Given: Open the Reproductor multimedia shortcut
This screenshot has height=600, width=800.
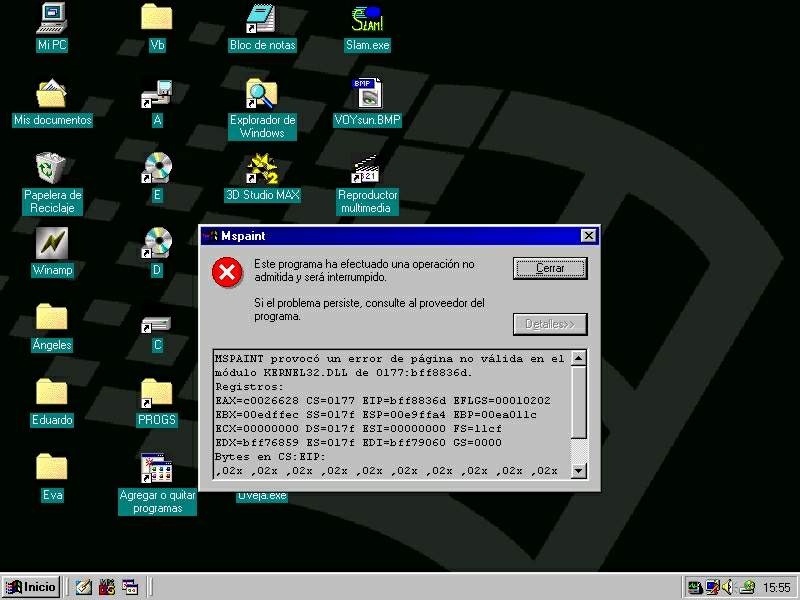Looking at the screenshot, I should coord(367,170).
